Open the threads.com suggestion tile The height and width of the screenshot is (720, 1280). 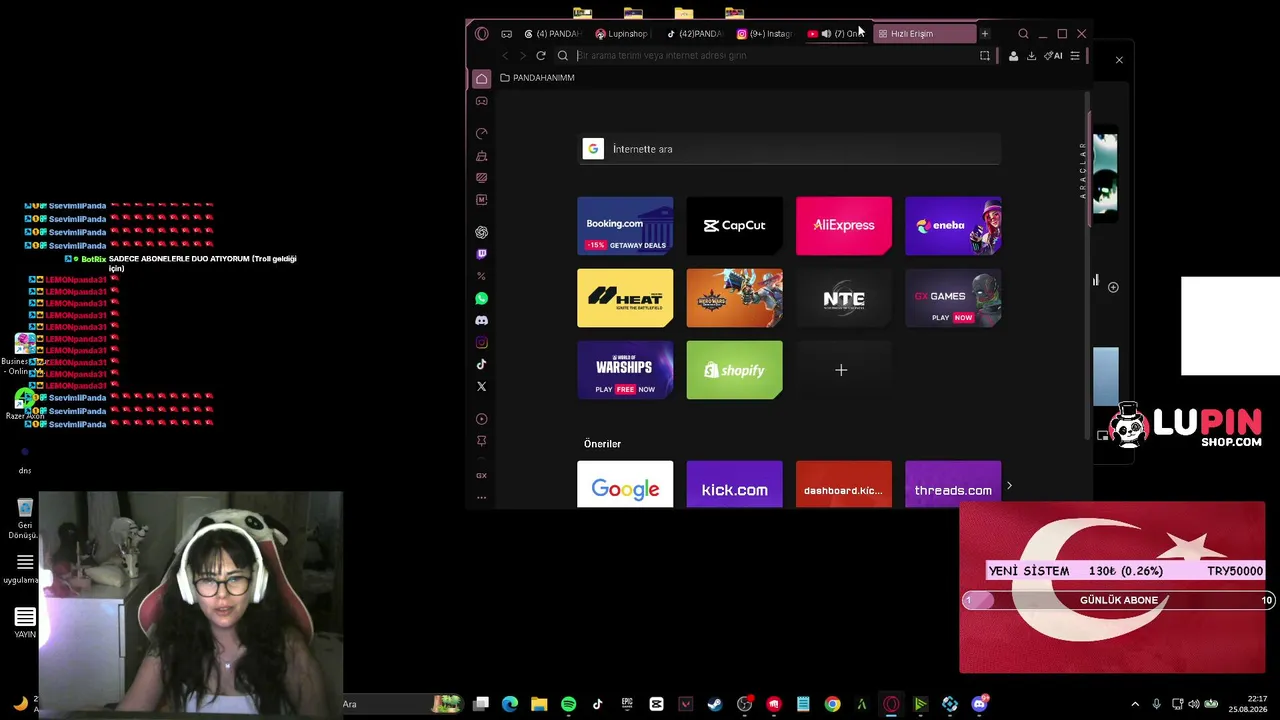coord(953,485)
